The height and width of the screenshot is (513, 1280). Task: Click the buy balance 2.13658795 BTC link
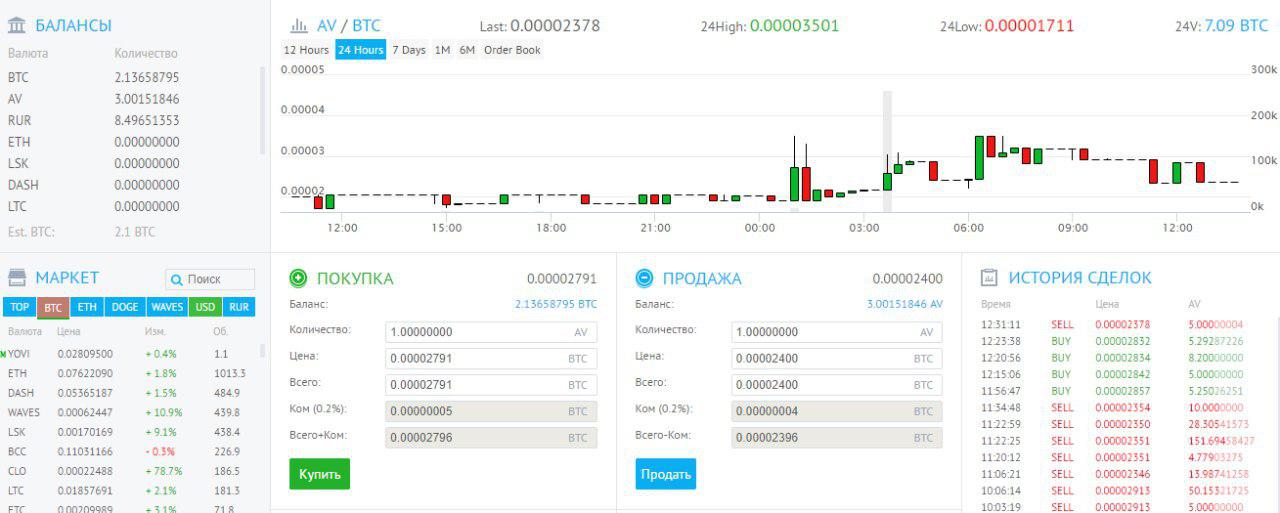tap(555, 304)
